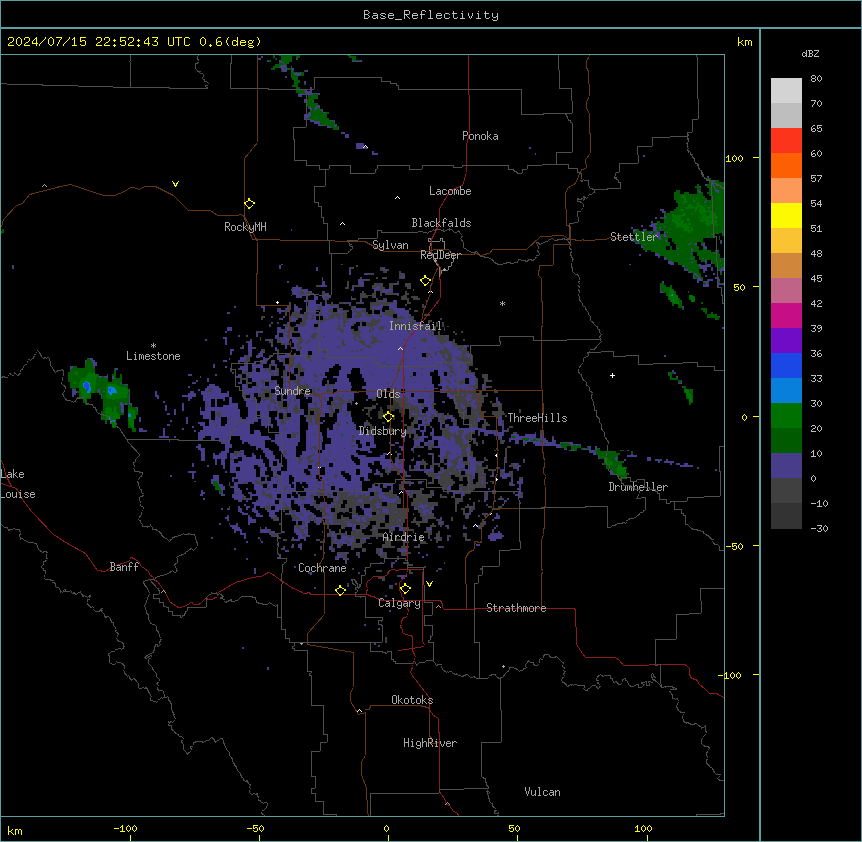Select the Banff label
Viewport: 862px width, 842px height.
(x=124, y=567)
